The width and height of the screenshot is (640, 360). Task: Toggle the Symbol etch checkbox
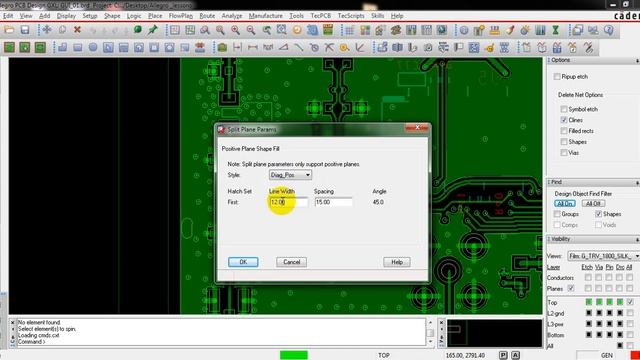tap(564, 109)
